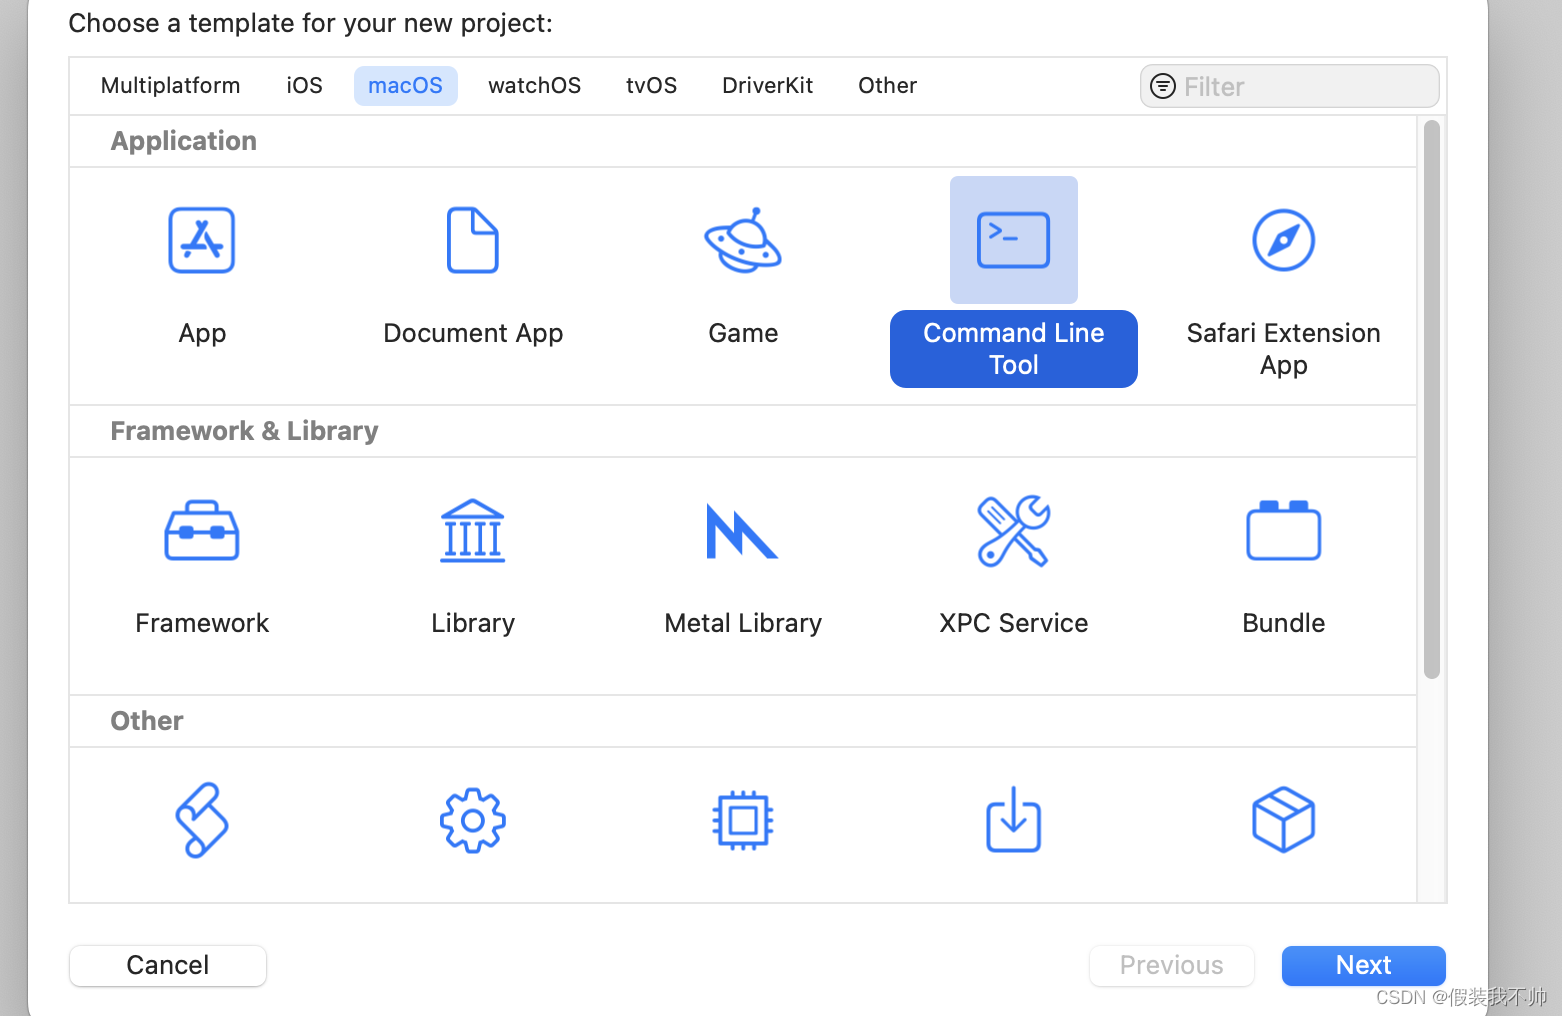Screen dimensions: 1562x1016
Task: Click the "Framework" template label
Action: (x=202, y=623)
